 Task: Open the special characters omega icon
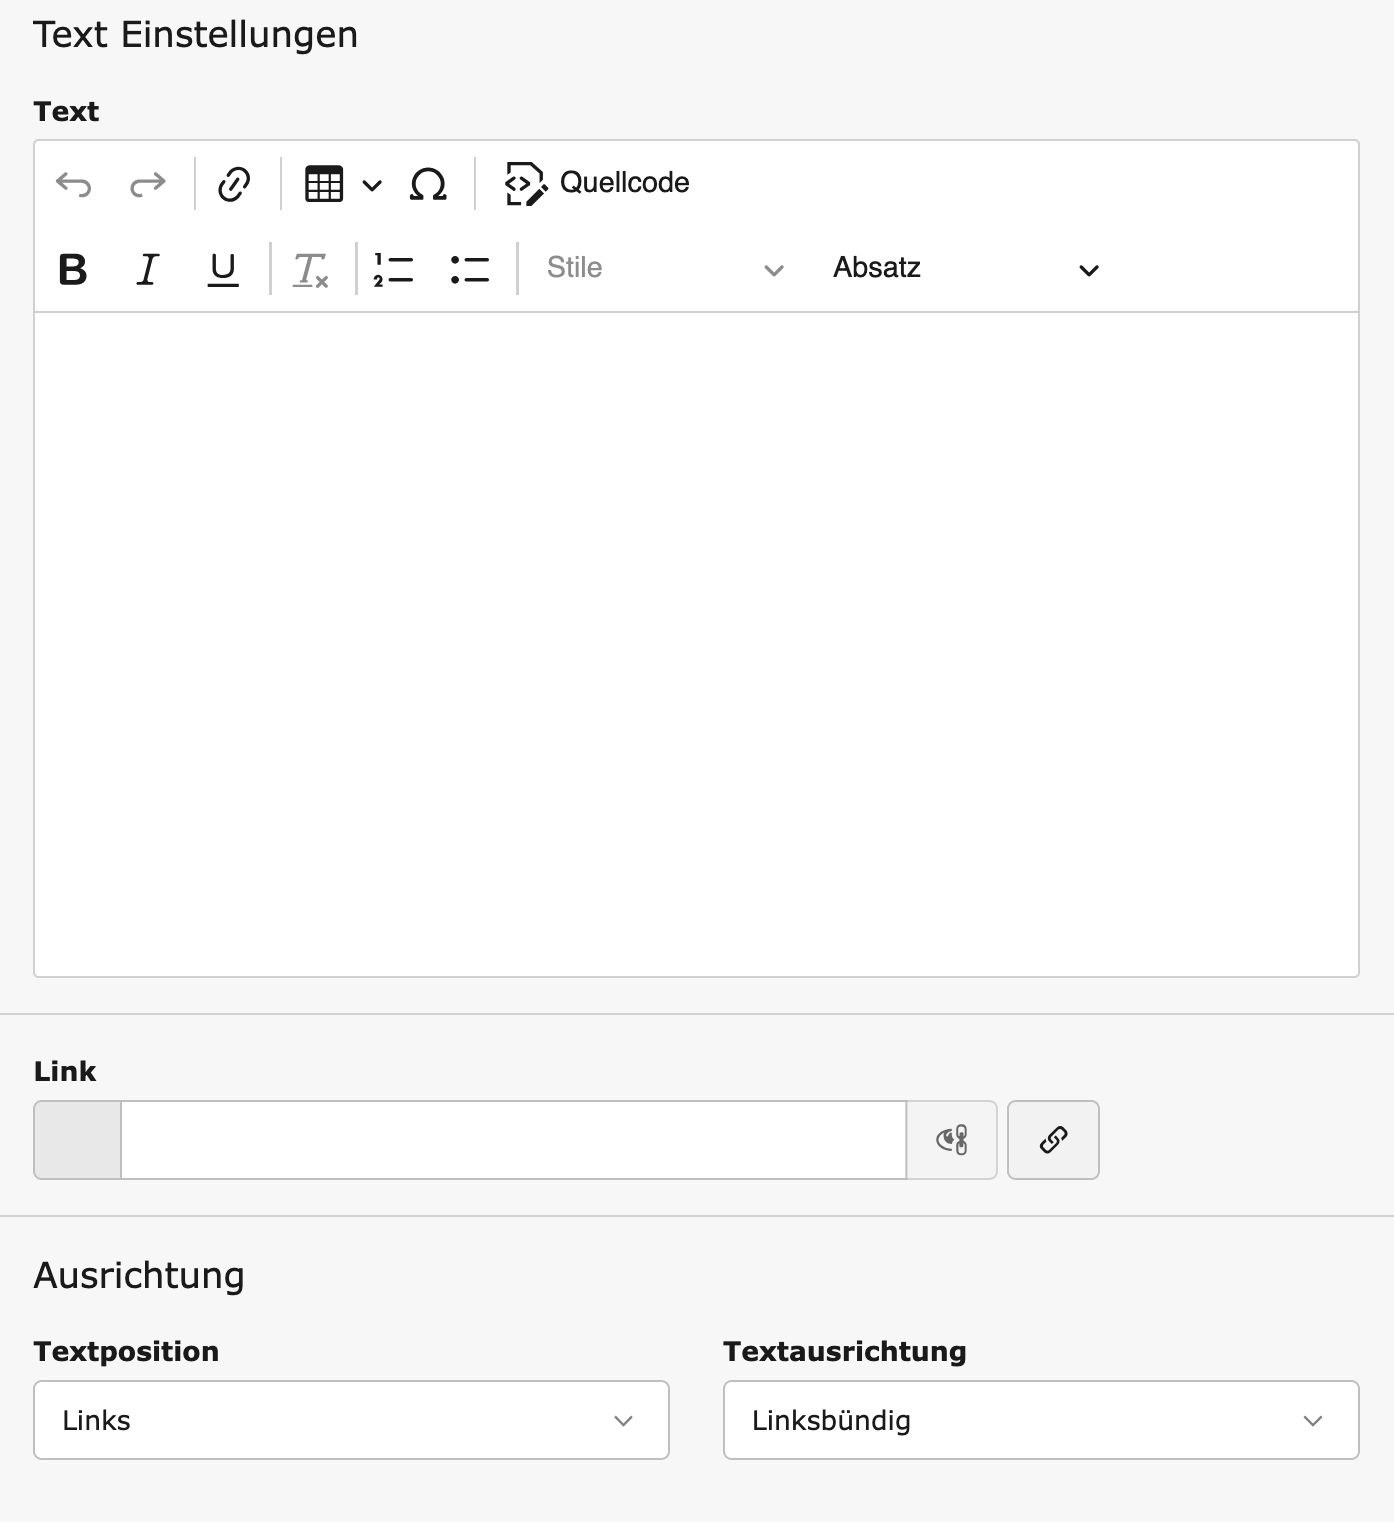[428, 184]
